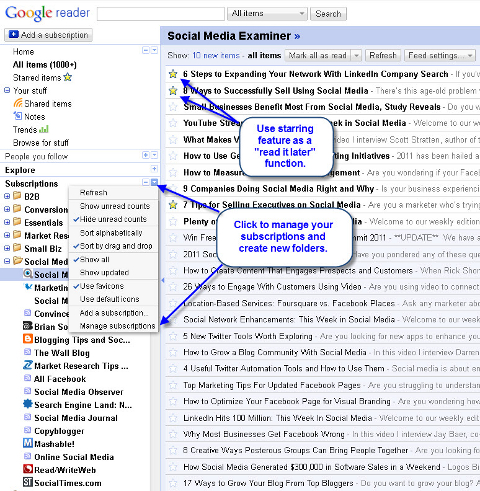Click the Mashable favicon
The width and height of the screenshot is (480, 491).
point(28,443)
